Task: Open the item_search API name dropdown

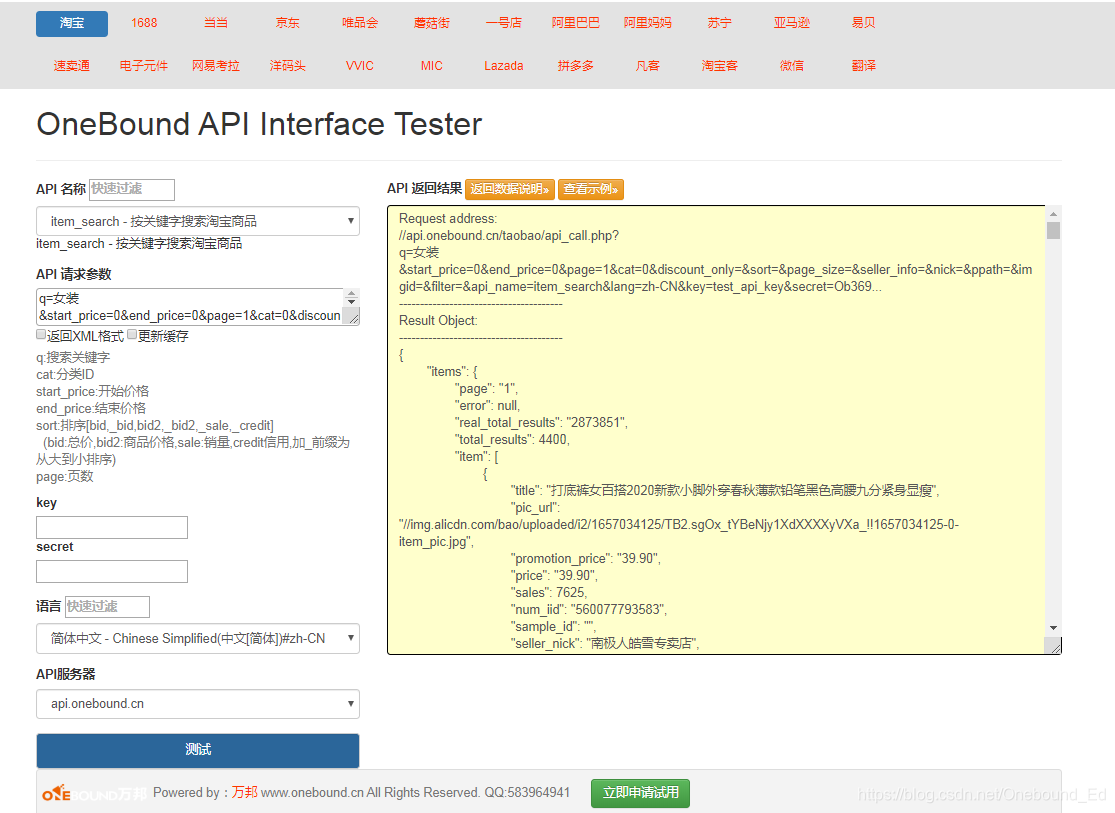Action: 198,221
